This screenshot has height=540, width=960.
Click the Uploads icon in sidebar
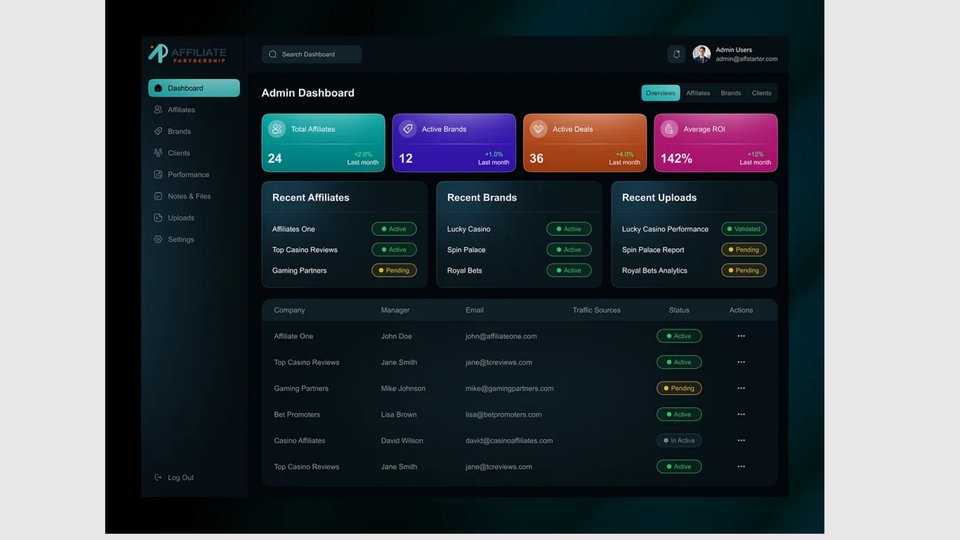coord(158,218)
